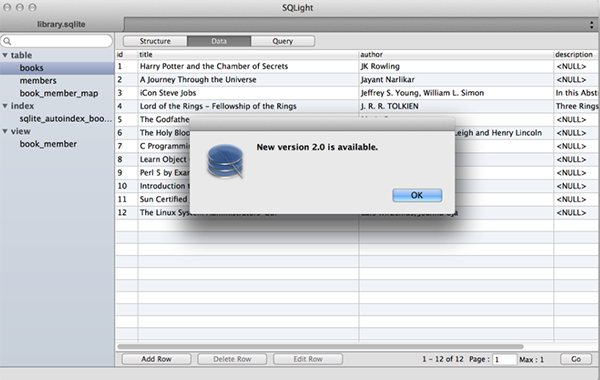Click the horizontal scrollbar of data table

pos(320,346)
